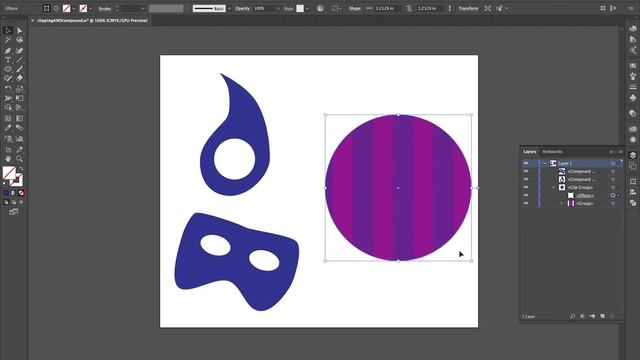Image resolution: width=640 pixels, height=360 pixels.
Task: Select the Lasso tool
Action: pyautogui.click(x=19, y=40)
